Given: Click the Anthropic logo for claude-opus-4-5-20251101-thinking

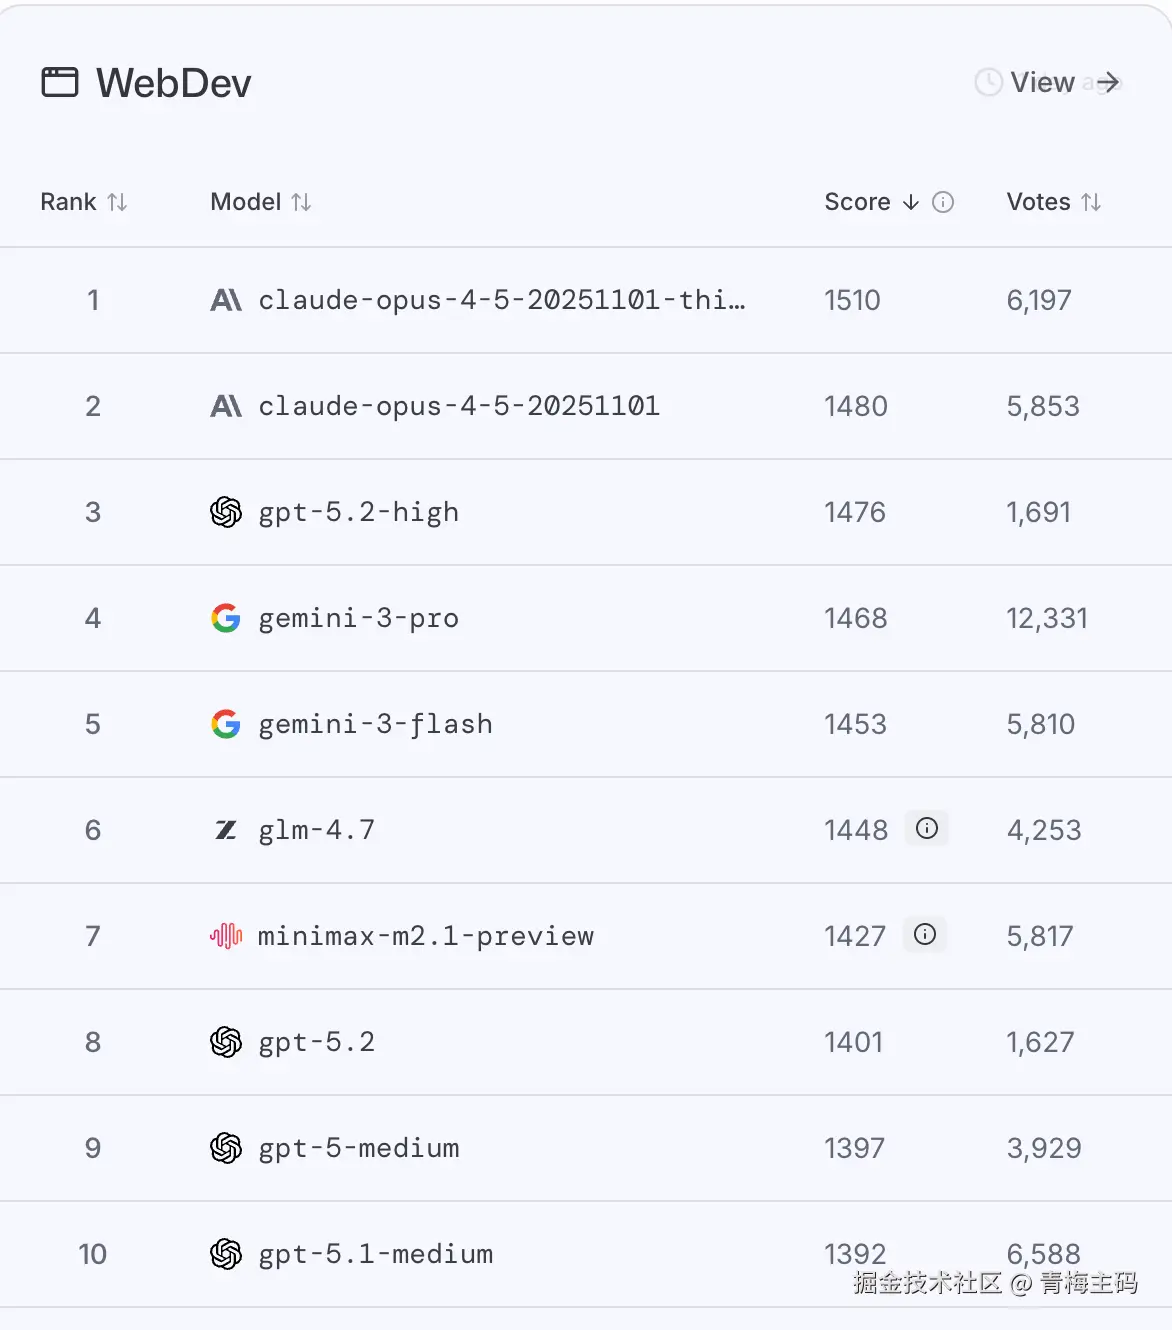Looking at the screenshot, I should click(x=226, y=300).
